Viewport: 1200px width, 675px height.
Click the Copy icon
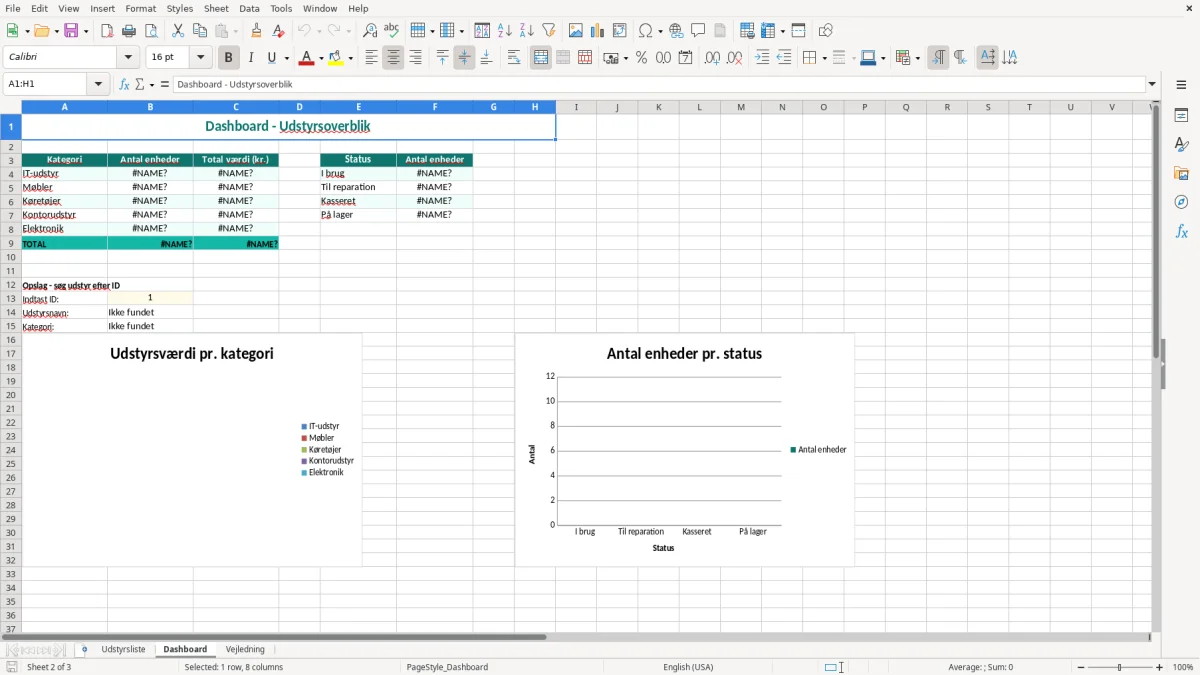(200, 31)
